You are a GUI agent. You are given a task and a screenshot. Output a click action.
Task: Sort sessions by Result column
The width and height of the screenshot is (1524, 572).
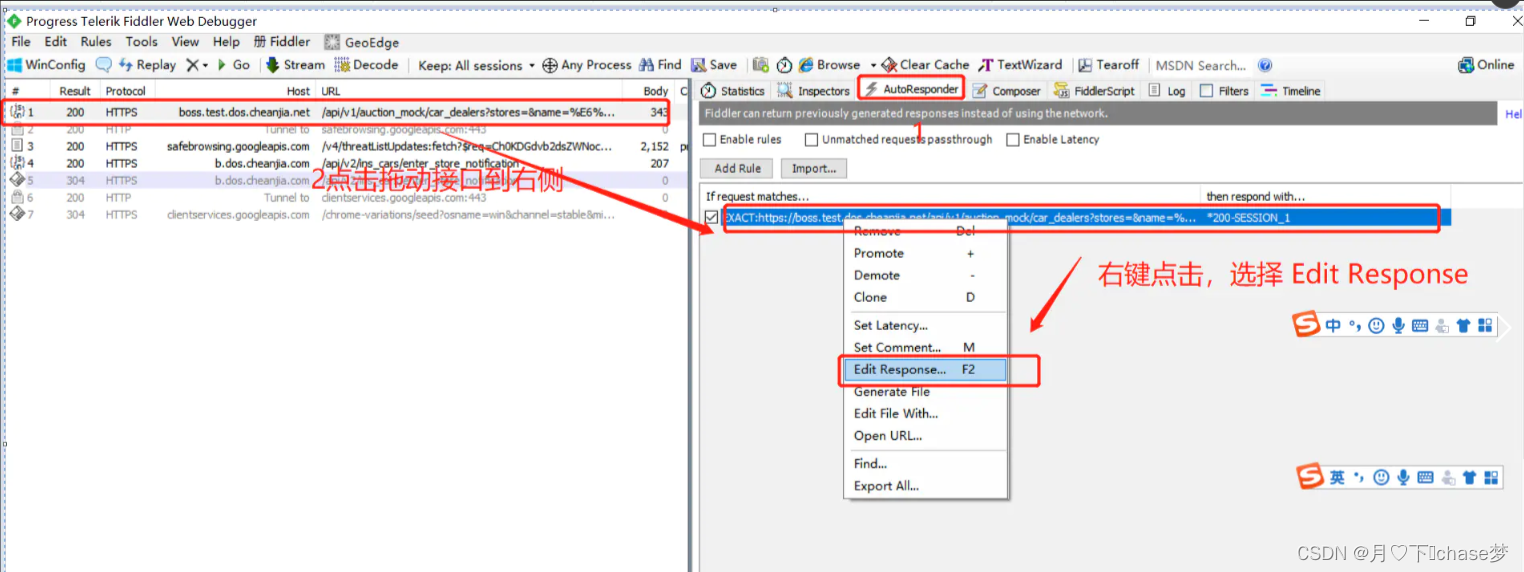tap(75, 91)
